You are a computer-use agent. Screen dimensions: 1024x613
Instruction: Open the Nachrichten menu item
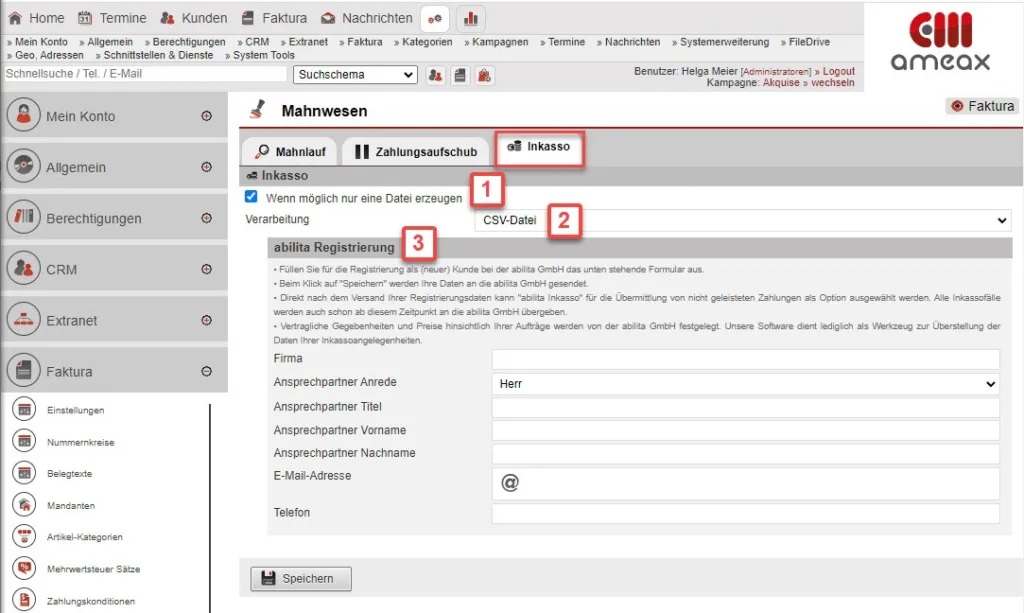(376, 17)
